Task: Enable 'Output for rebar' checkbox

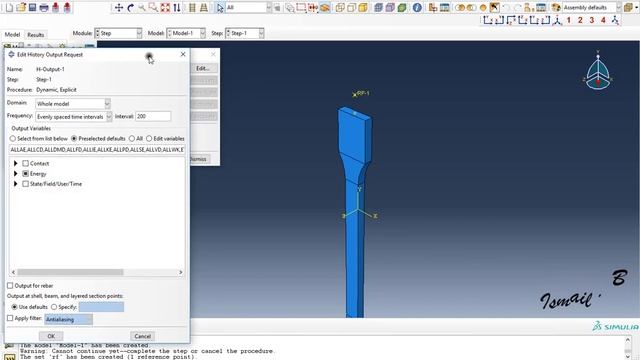Action: [x=10, y=286]
